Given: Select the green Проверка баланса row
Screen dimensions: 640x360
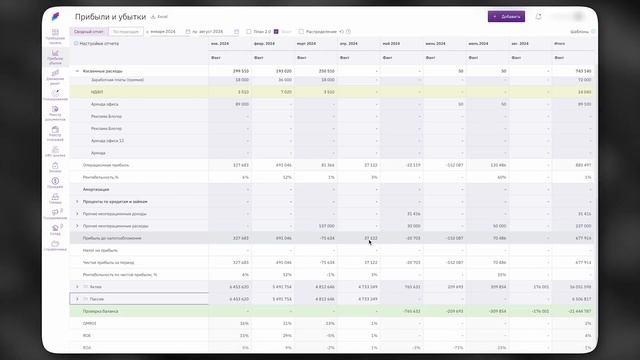Looking at the screenshot, I should click(331, 311).
